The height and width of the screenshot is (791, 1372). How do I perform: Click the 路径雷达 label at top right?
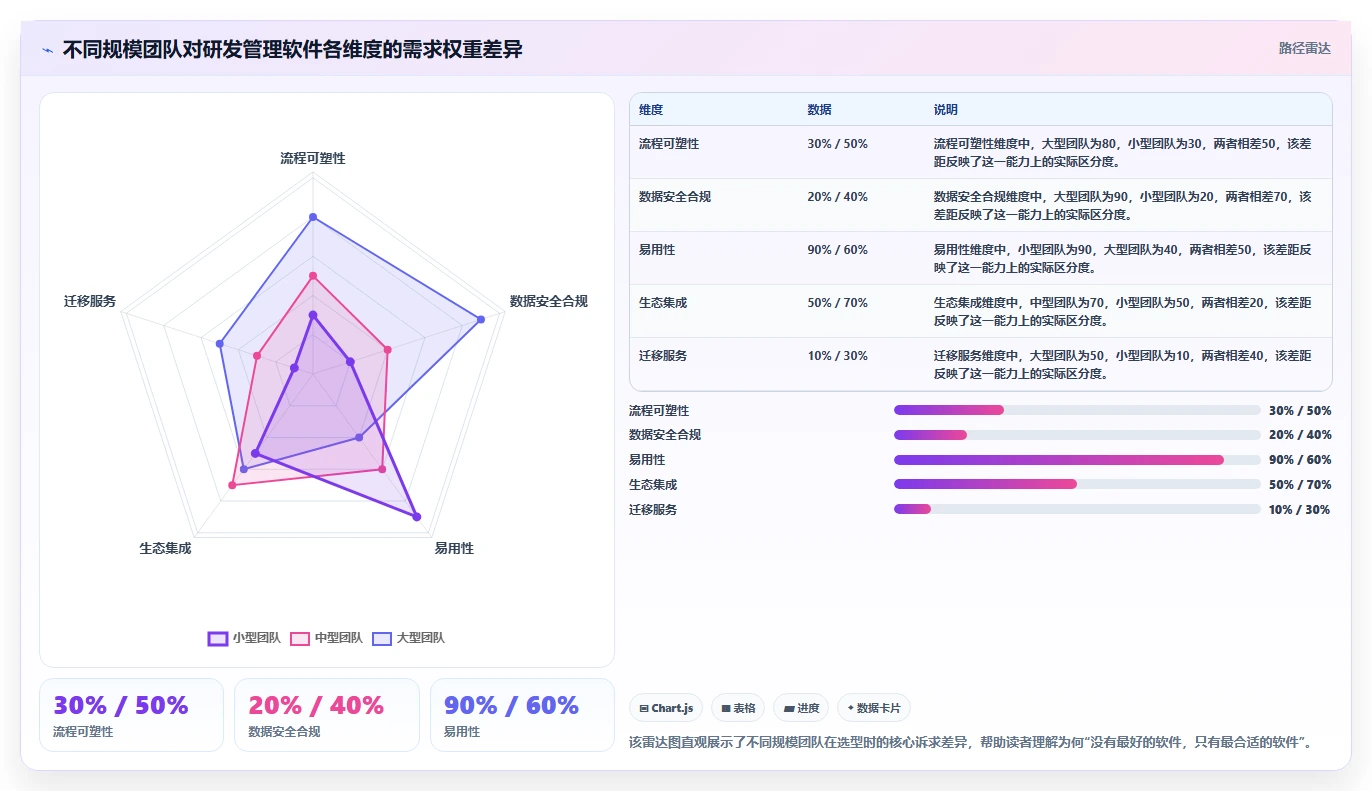1305,48
